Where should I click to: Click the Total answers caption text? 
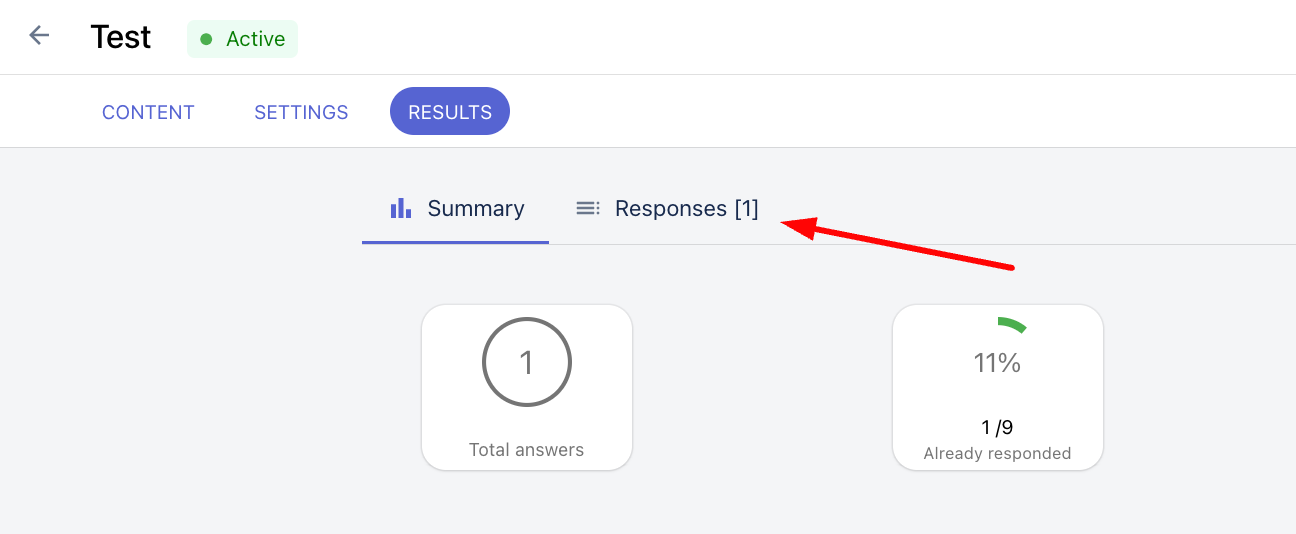tap(527, 450)
